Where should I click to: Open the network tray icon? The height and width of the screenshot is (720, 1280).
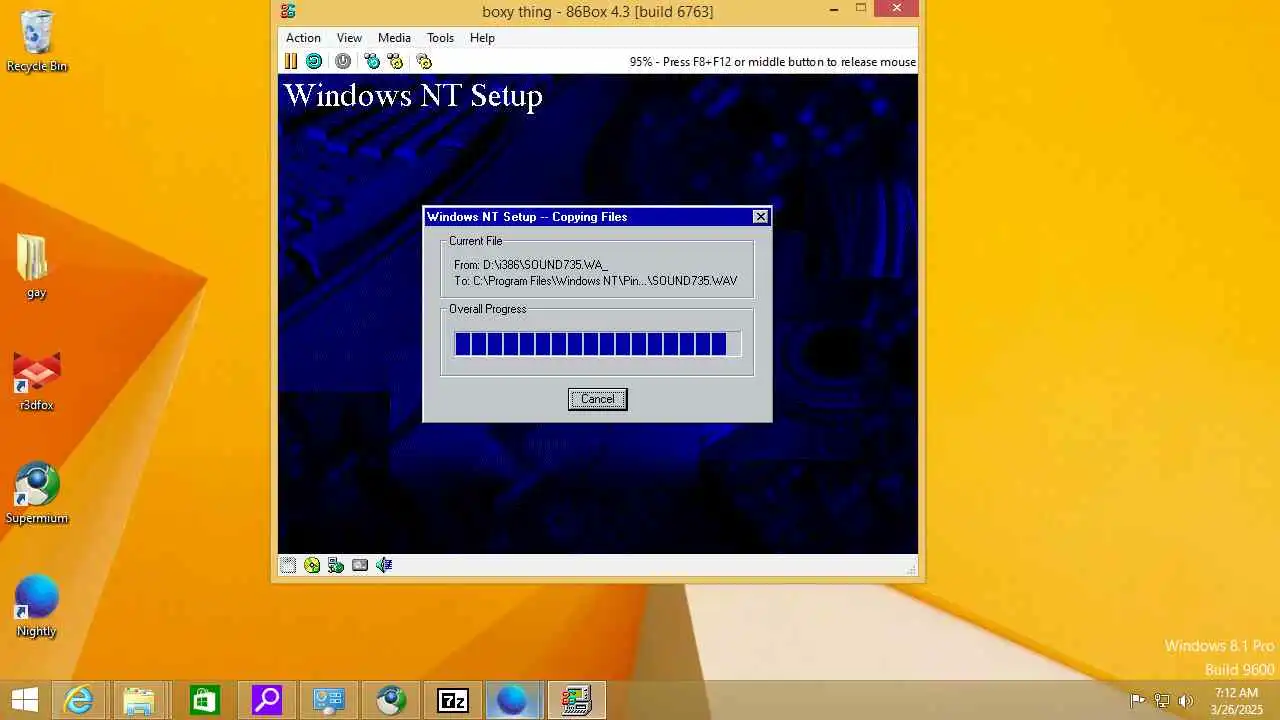pos(1162,700)
